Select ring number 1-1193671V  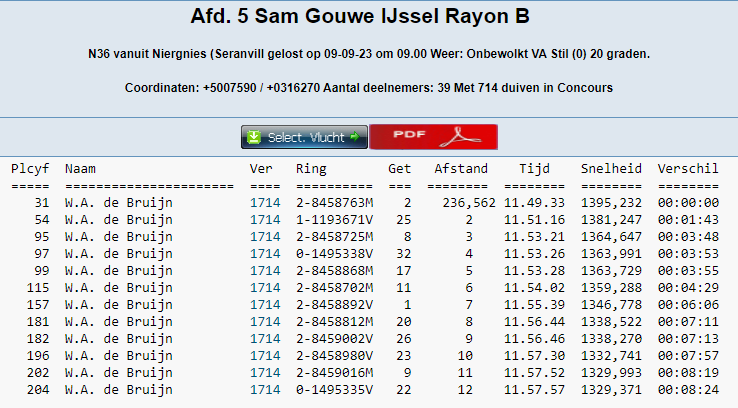[x=335, y=220]
